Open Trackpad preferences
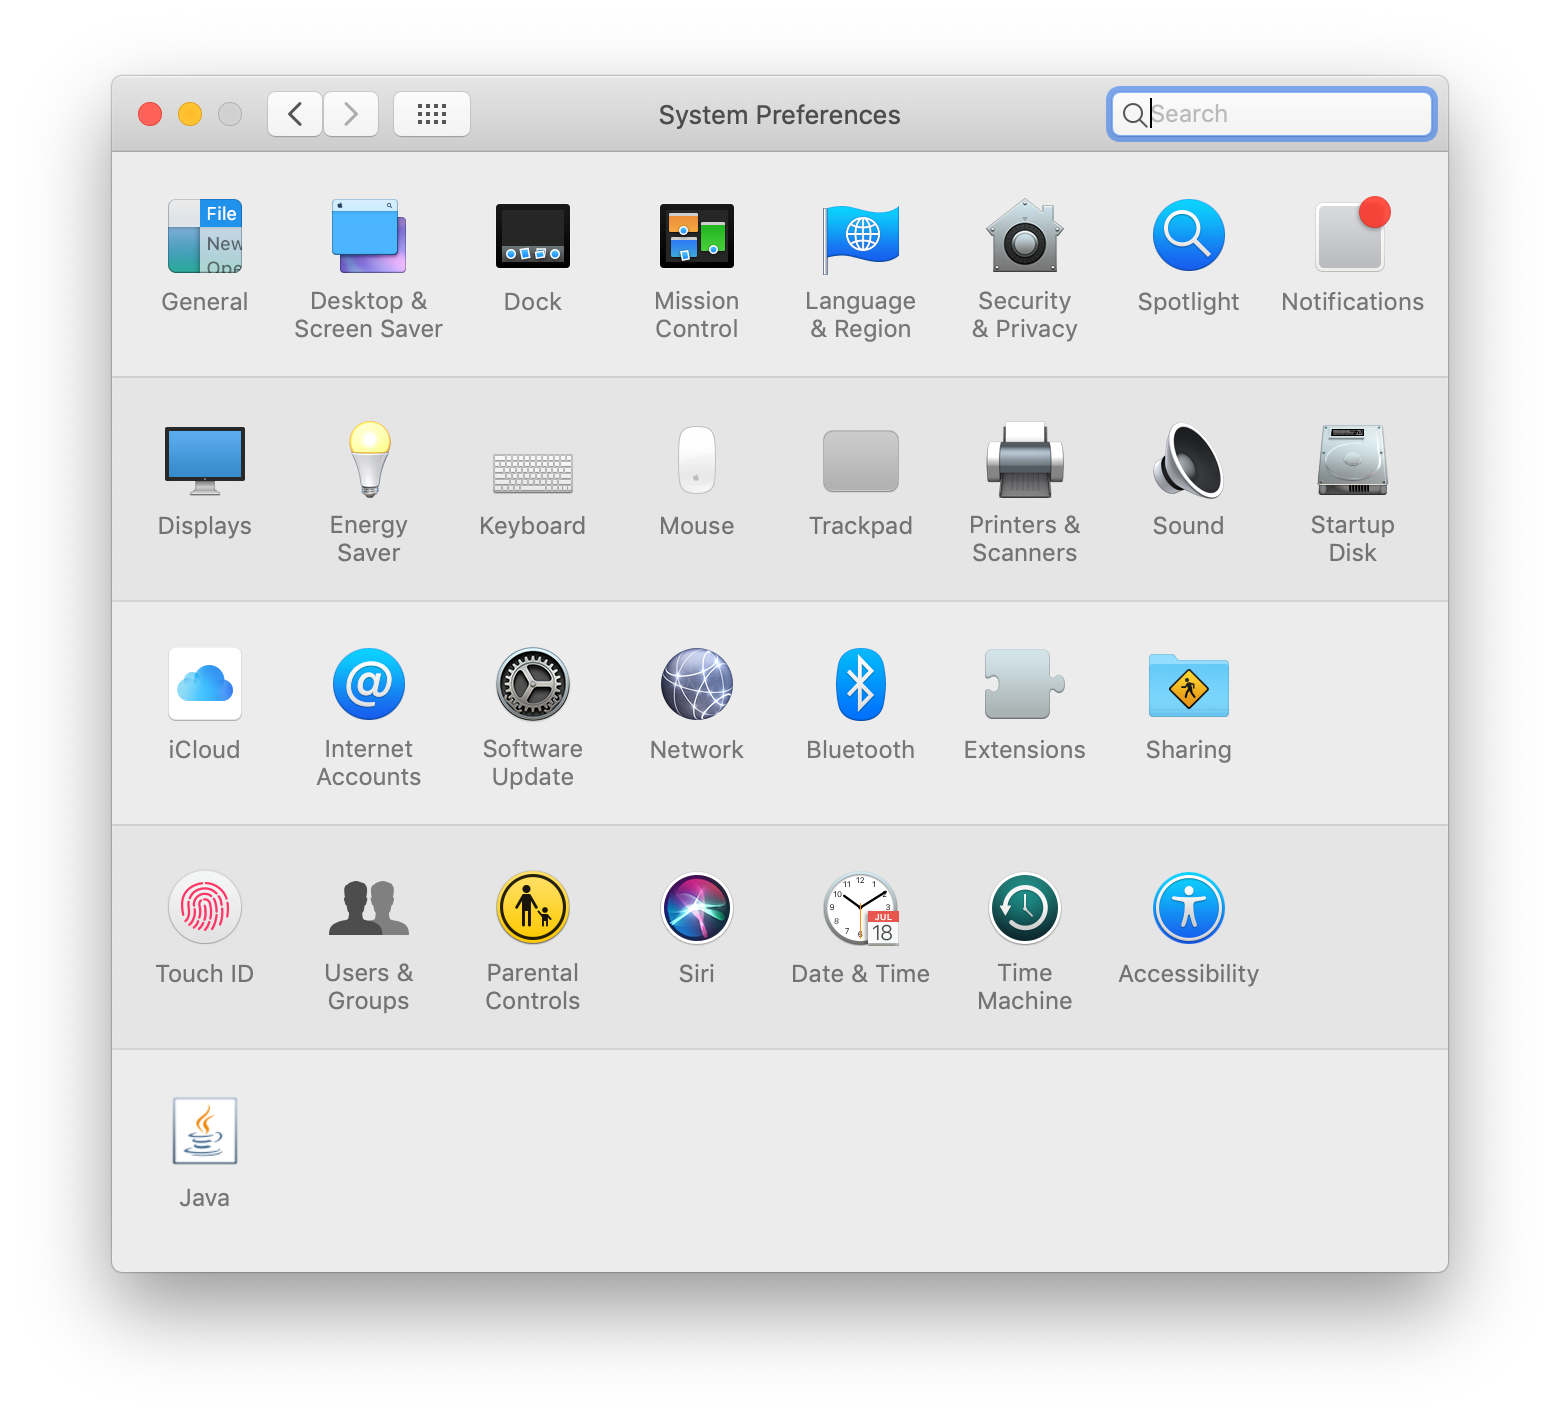The height and width of the screenshot is (1420, 1560). pos(860,460)
